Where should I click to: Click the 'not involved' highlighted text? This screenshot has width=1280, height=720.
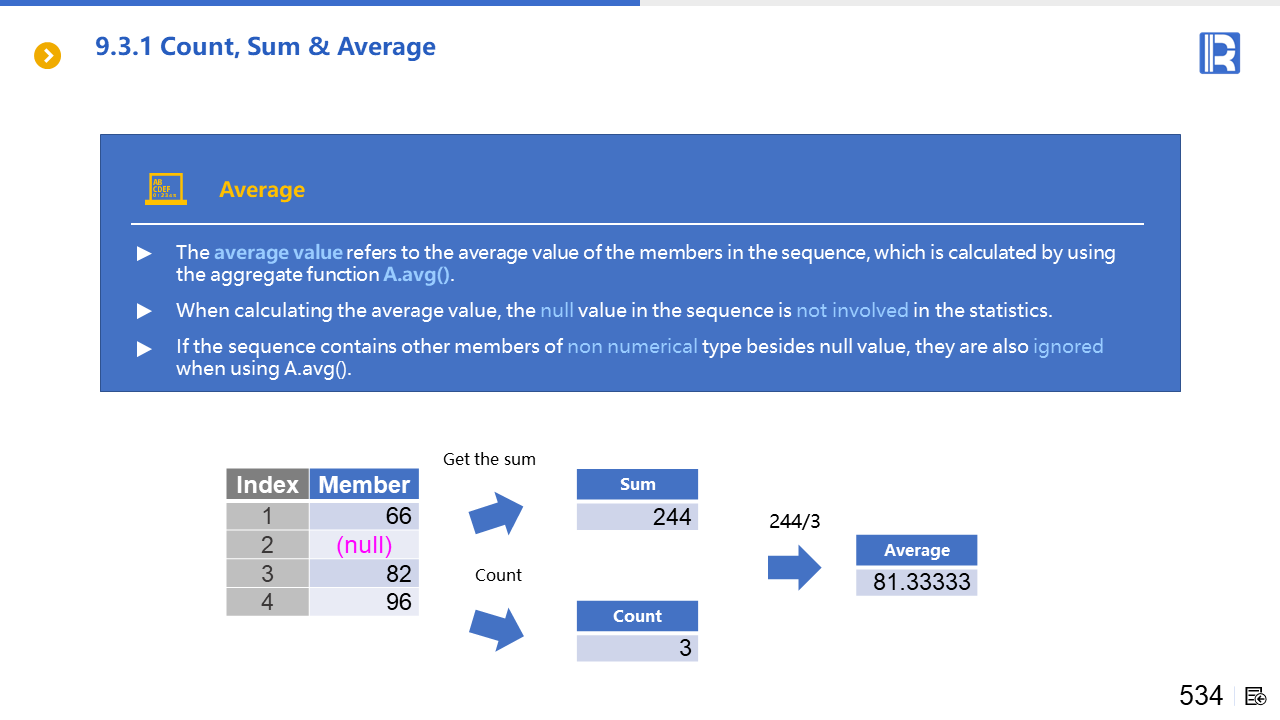(852, 310)
